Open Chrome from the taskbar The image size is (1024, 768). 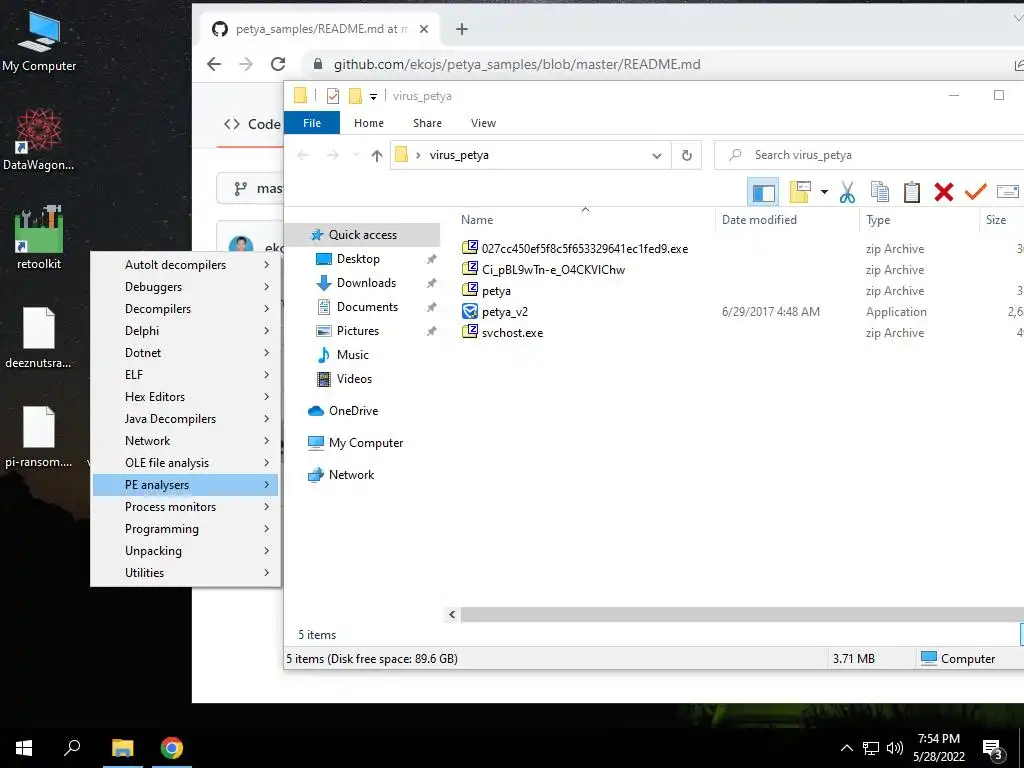tap(172, 748)
